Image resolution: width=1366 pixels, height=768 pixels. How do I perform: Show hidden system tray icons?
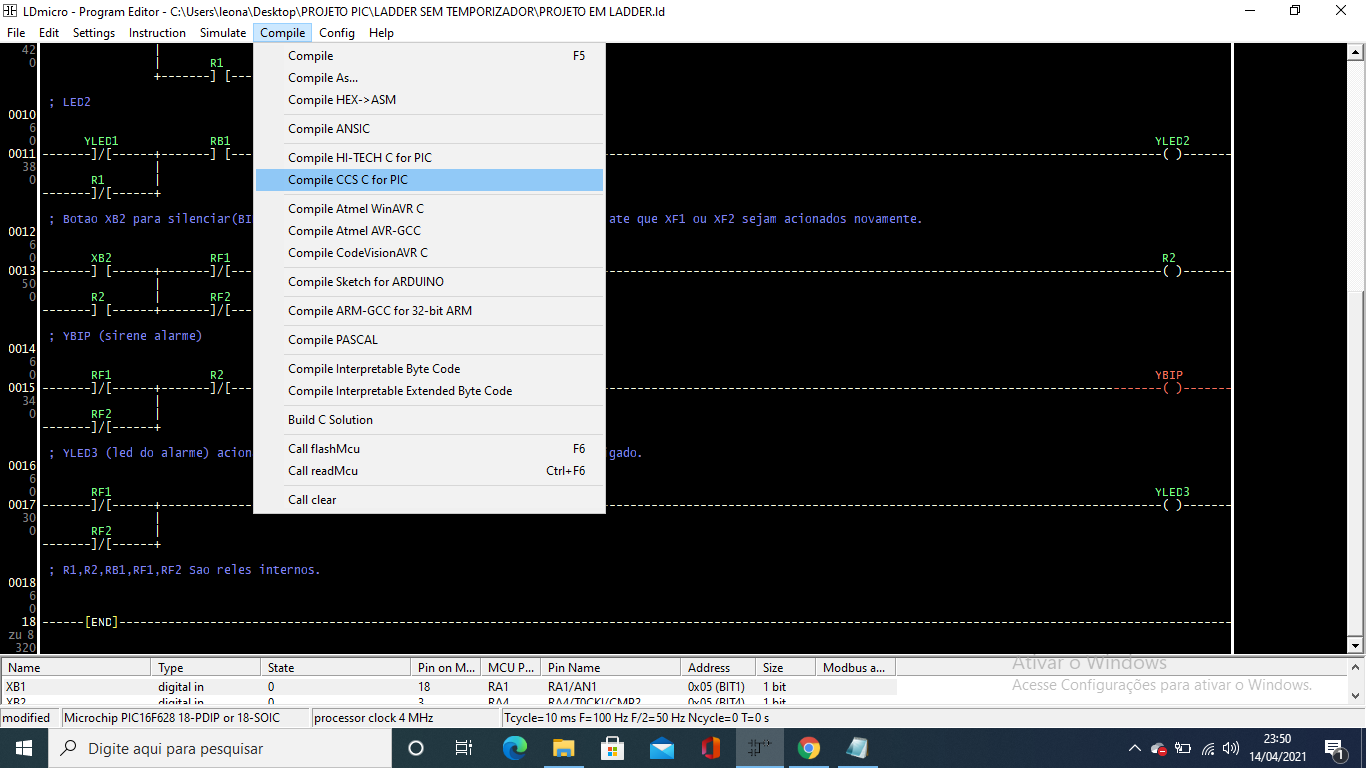click(x=1134, y=748)
